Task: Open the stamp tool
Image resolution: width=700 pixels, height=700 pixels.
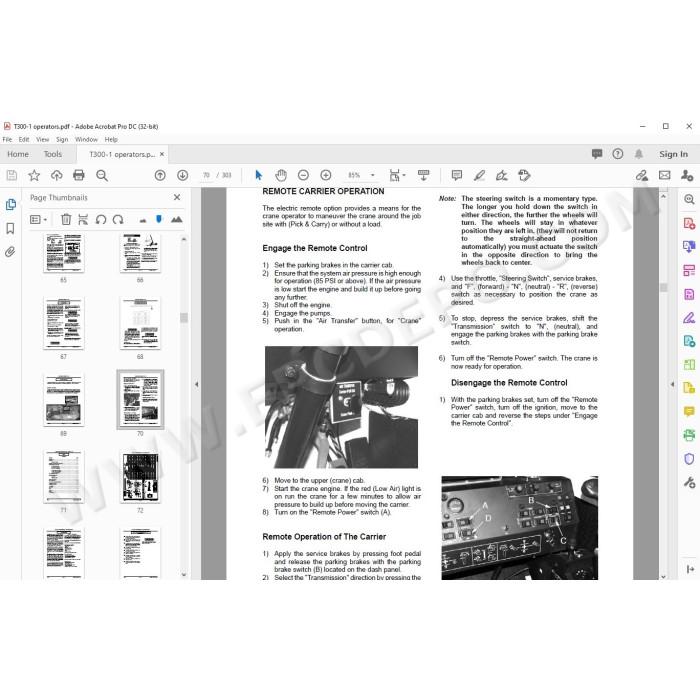Action: tap(524, 175)
